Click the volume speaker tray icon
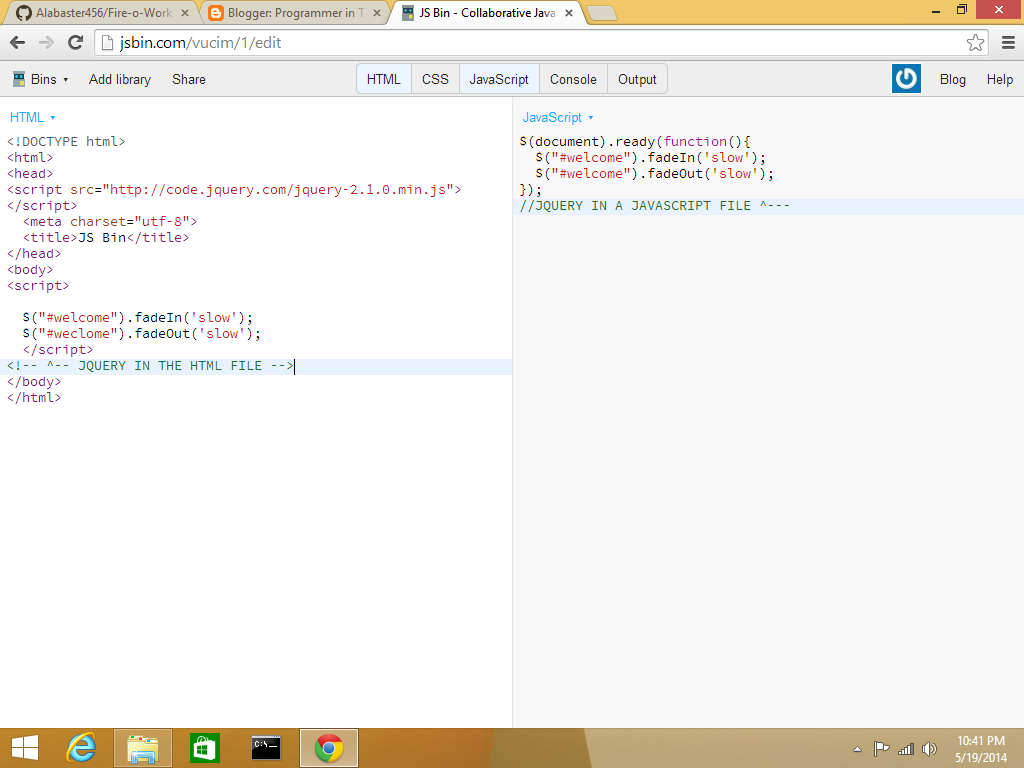Image resolution: width=1024 pixels, height=768 pixels. tap(929, 749)
